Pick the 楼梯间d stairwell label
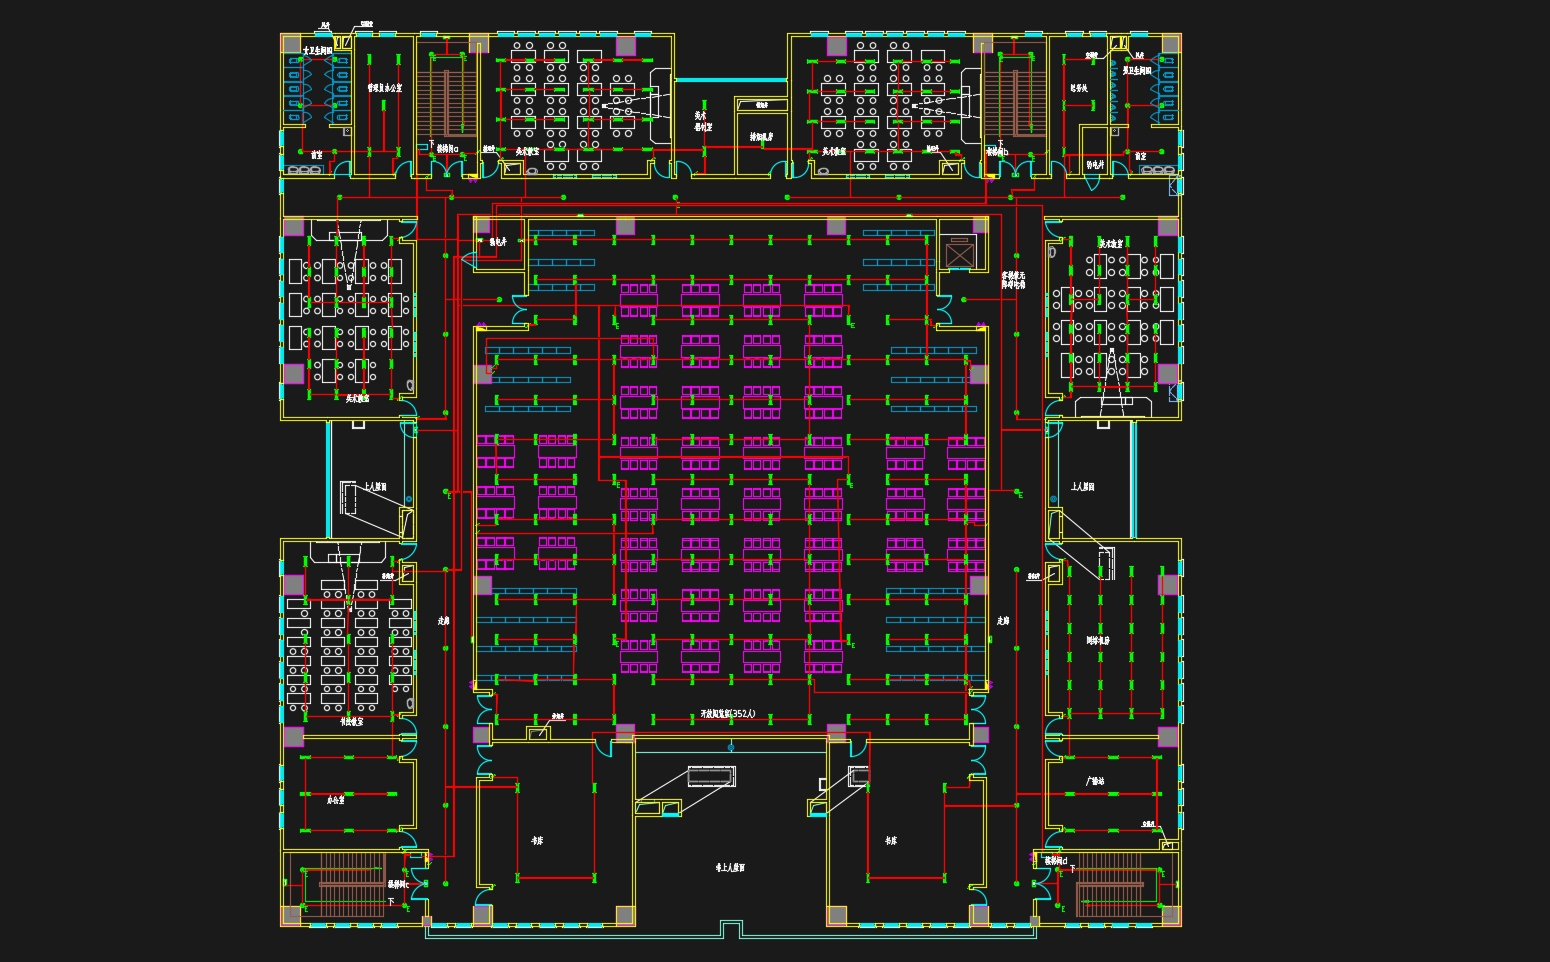This screenshot has height=962, width=1550. (x=1056, y=861)
